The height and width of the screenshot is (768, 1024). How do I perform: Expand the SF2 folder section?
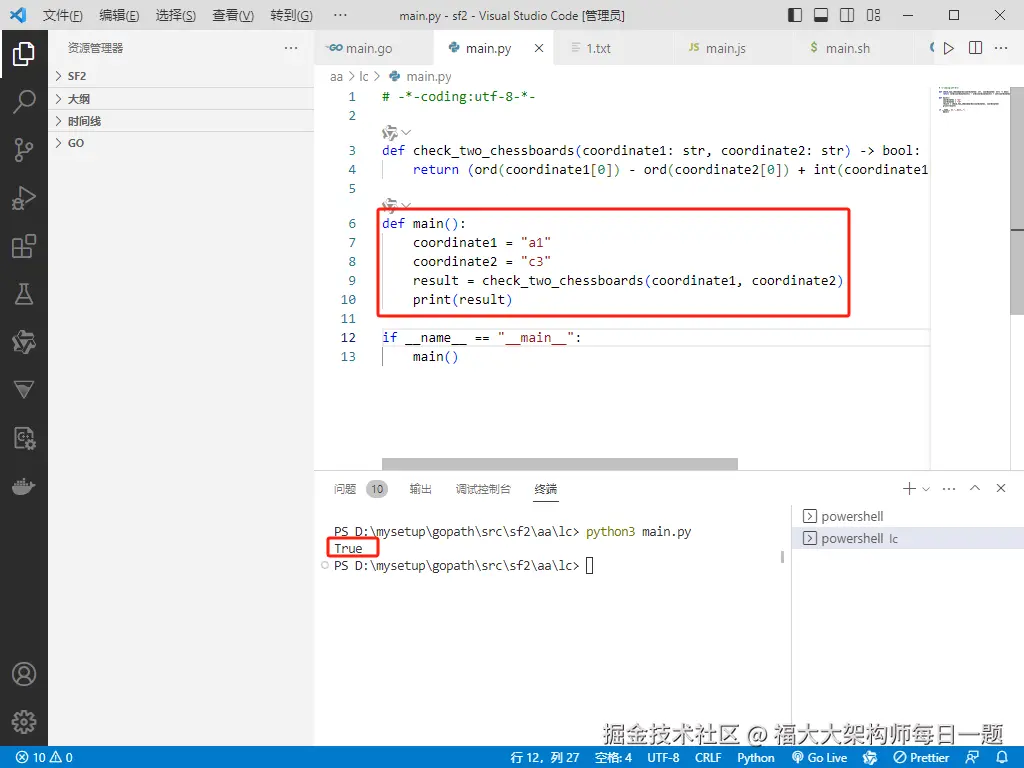coord(181,76)
